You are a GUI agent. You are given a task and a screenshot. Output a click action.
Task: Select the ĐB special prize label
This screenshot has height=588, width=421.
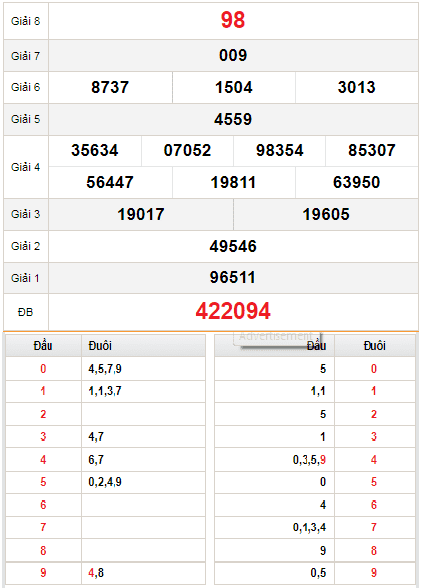coord(25,312)
